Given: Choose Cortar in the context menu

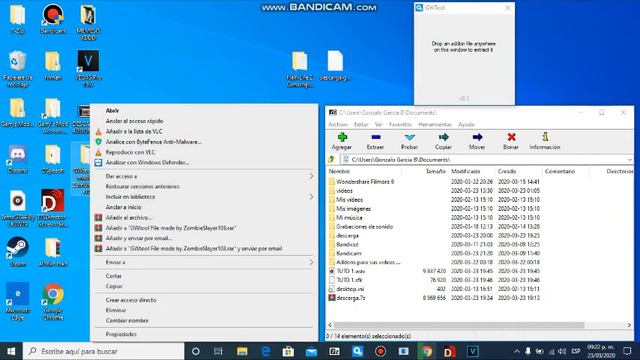Looking at the screenshot, I should point(204,276).
